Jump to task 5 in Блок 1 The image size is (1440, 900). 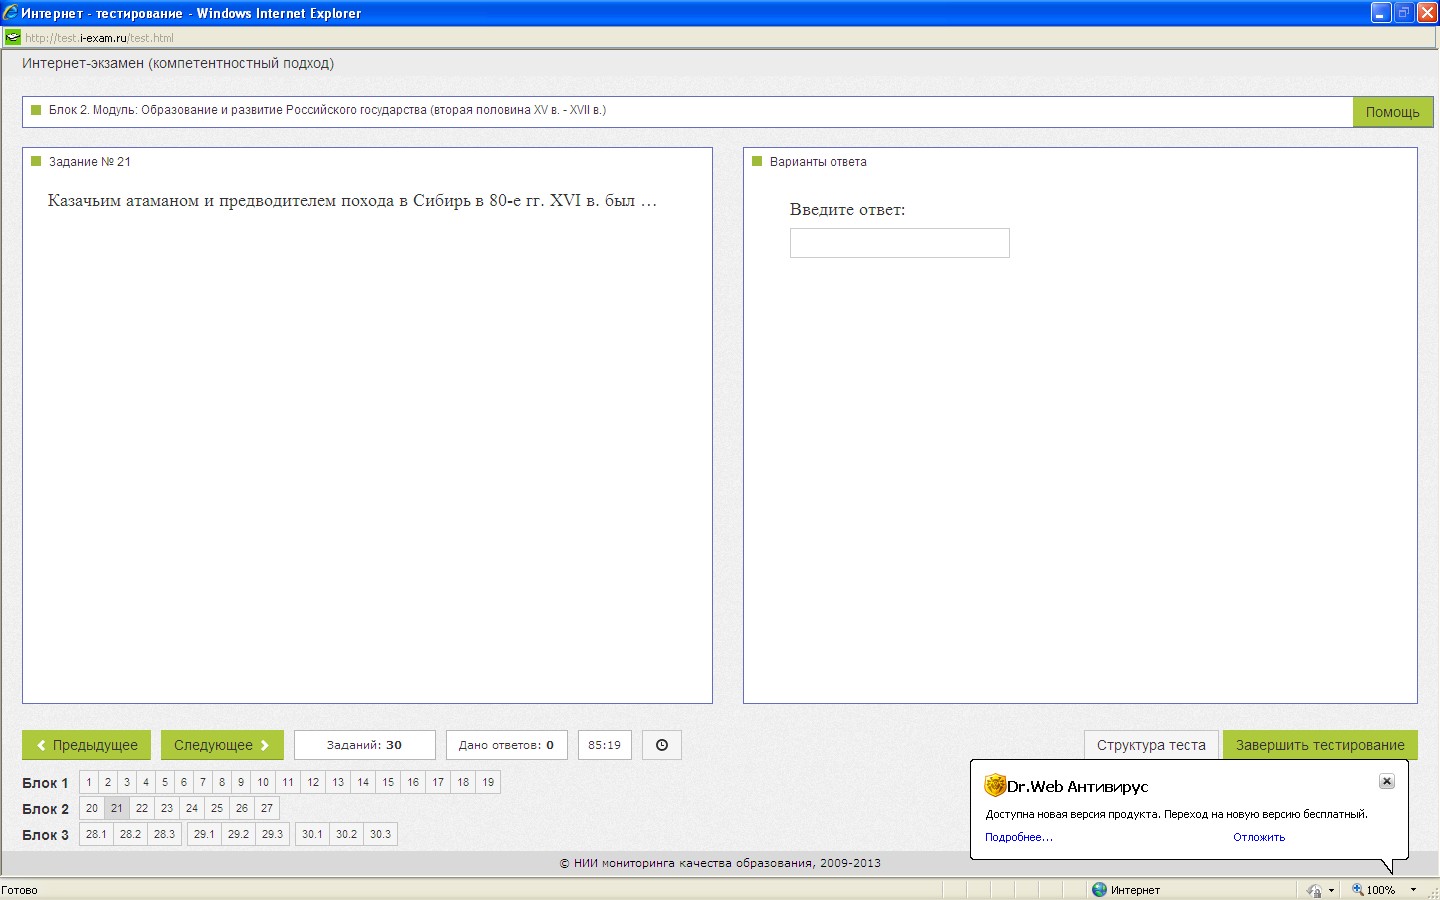coord(165,782)
